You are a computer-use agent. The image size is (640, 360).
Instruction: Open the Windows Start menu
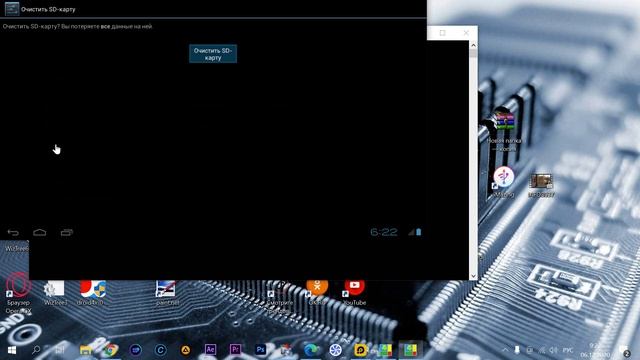(12, 350)
